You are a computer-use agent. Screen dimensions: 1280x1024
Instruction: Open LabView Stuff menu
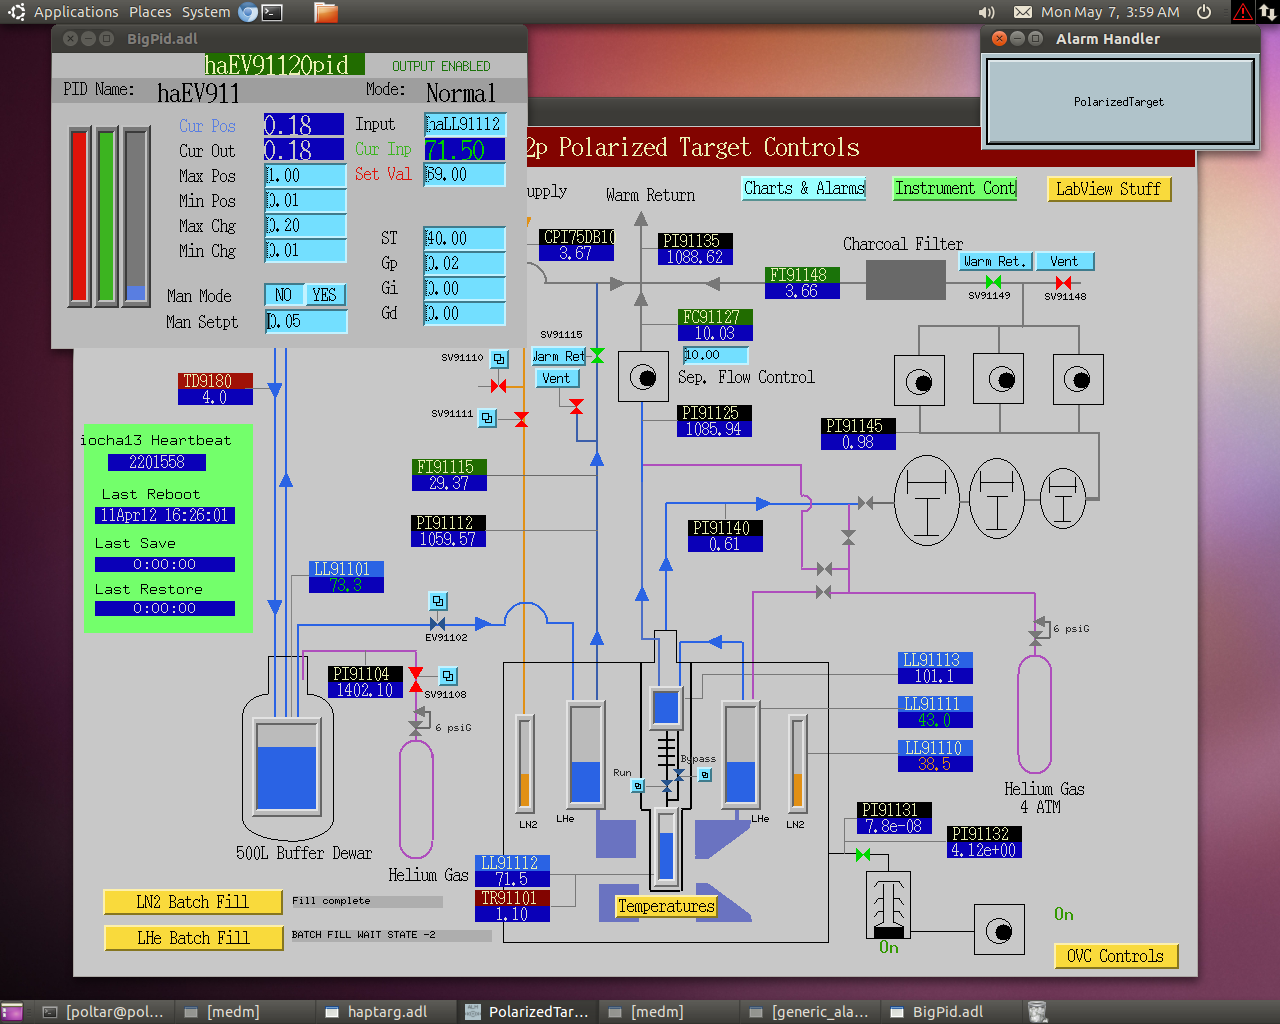1108,189
